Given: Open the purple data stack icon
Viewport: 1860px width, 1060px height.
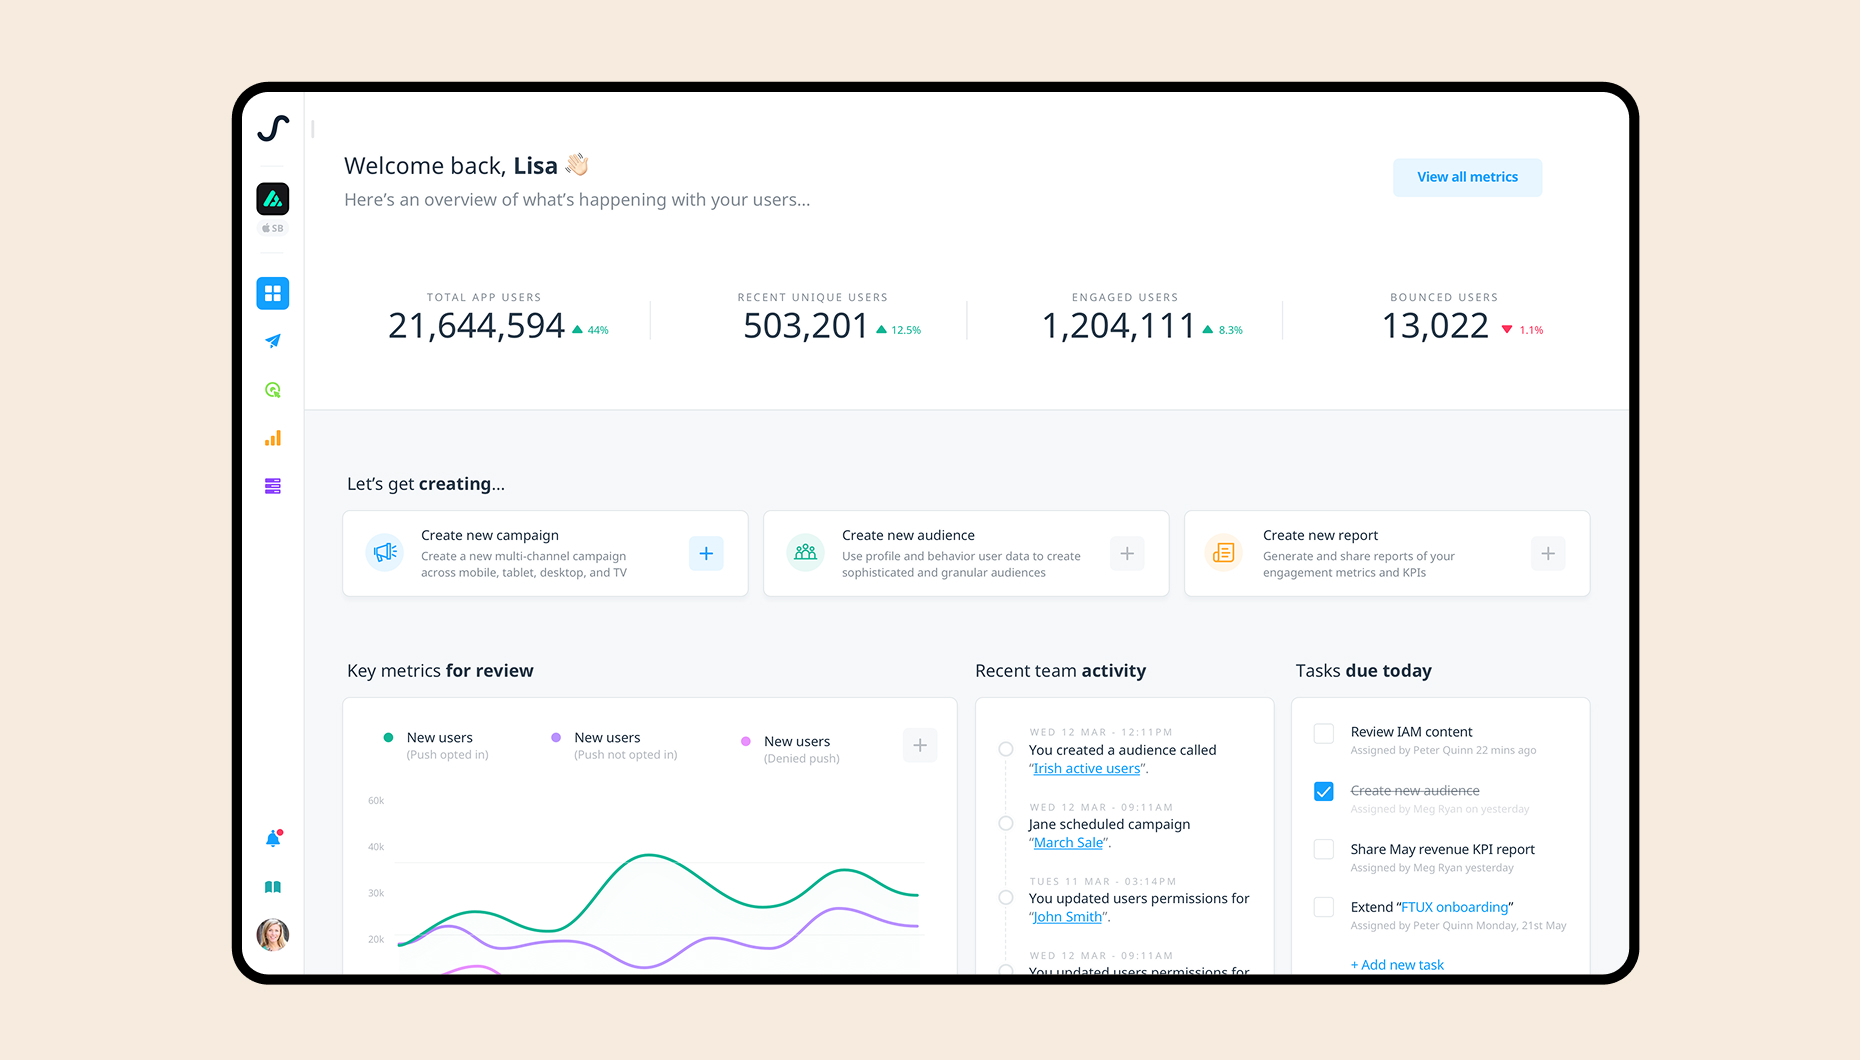Looking at the screenshot, I should click(273, 486).
